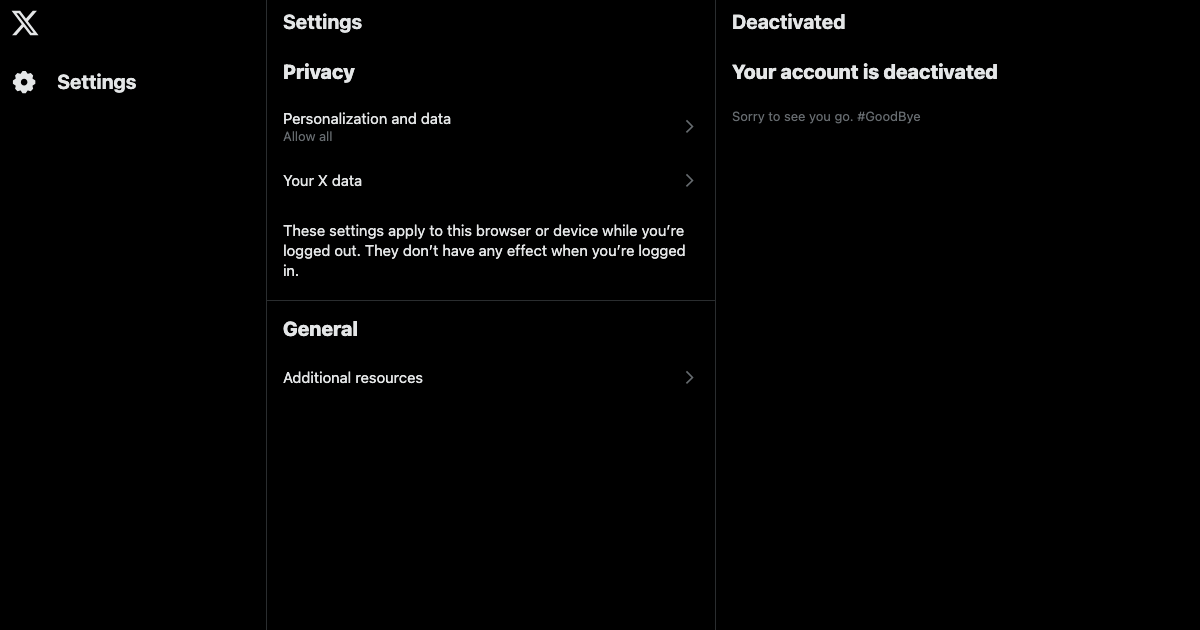Click the Allow all status subtext

click(x=307, y=137)
